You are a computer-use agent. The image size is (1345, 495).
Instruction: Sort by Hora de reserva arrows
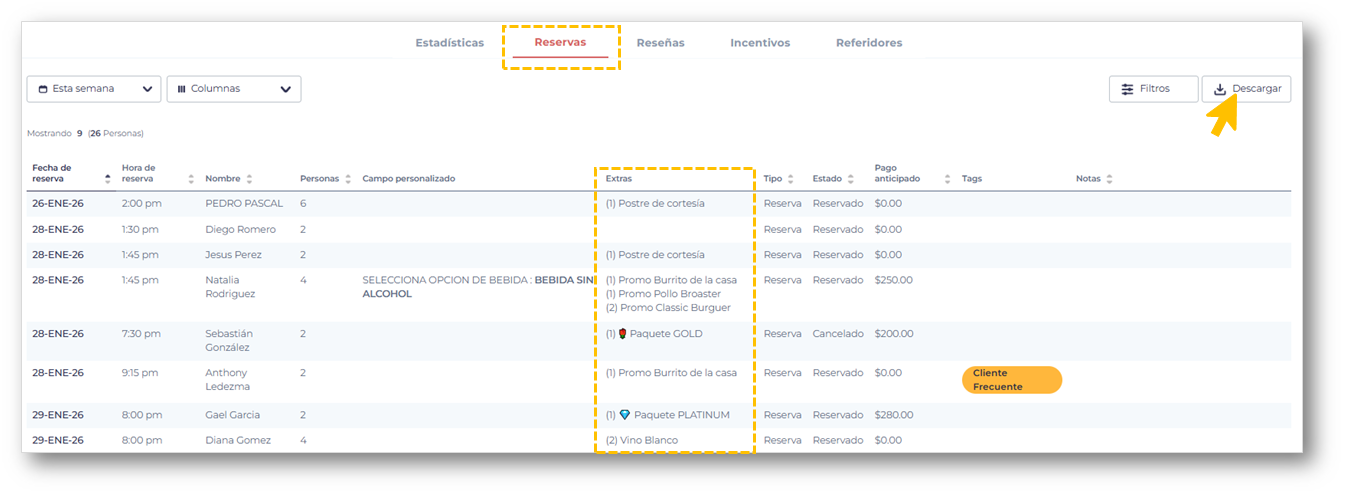click(191, 178)
